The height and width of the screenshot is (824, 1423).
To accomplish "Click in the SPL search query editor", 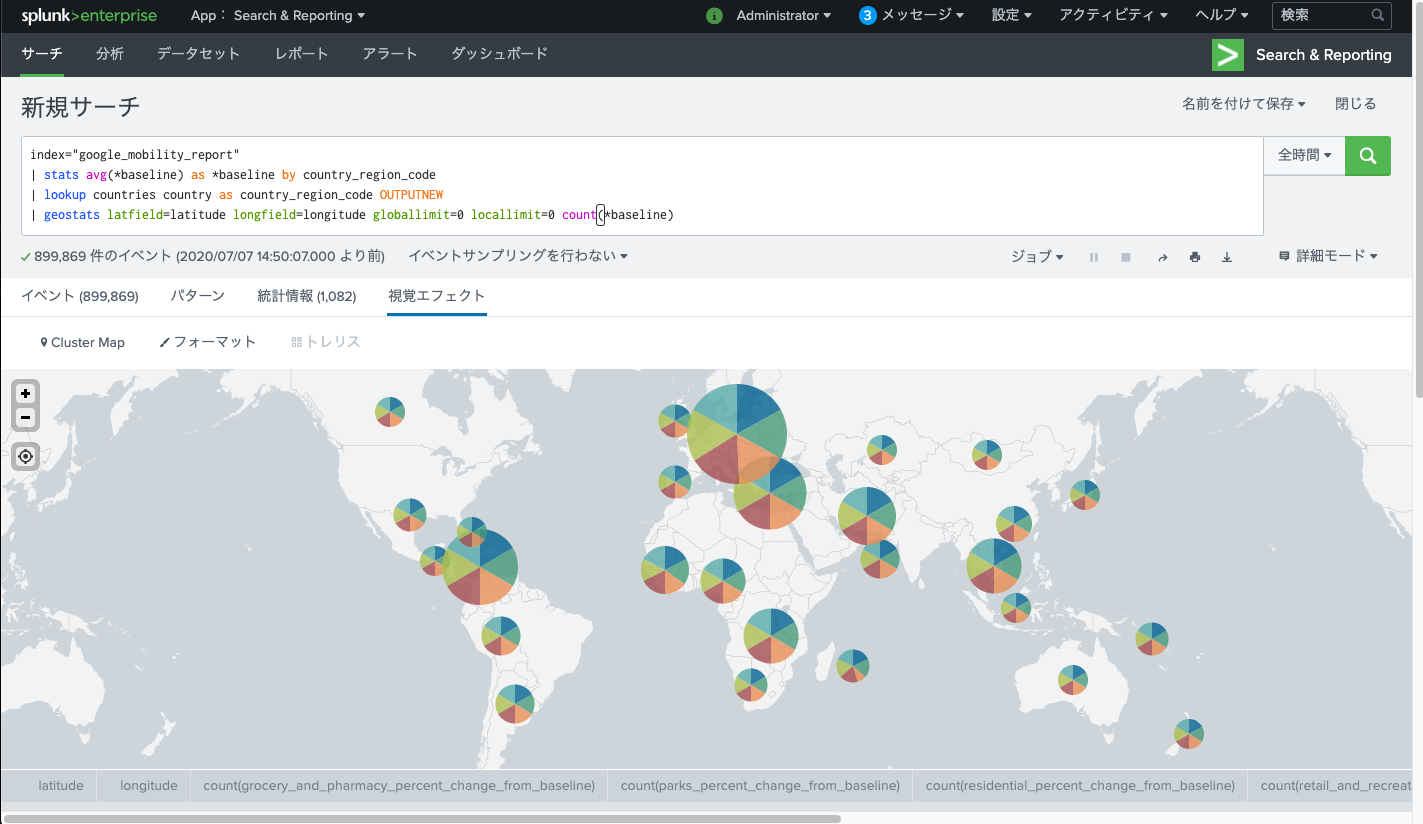I will click(x=642, y=186).
